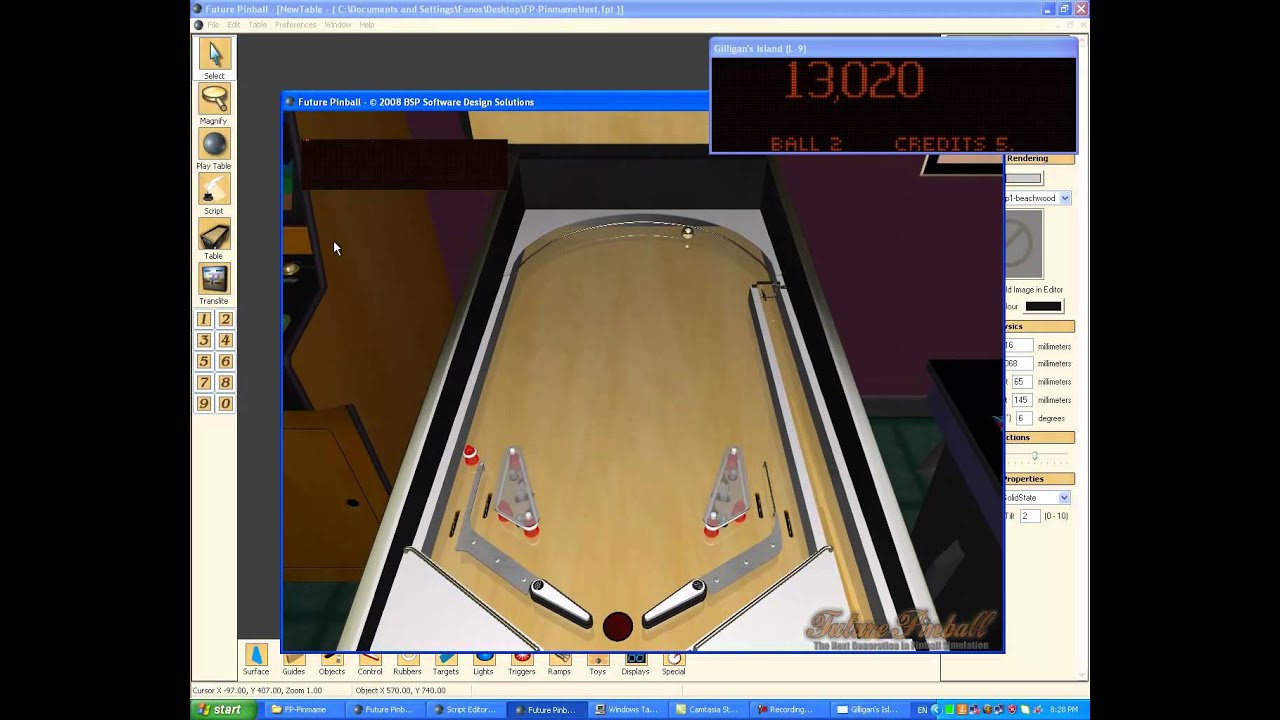1280x720 pixels.
Task: Collapse the Rendering section header
Action: click(1039, 159)
